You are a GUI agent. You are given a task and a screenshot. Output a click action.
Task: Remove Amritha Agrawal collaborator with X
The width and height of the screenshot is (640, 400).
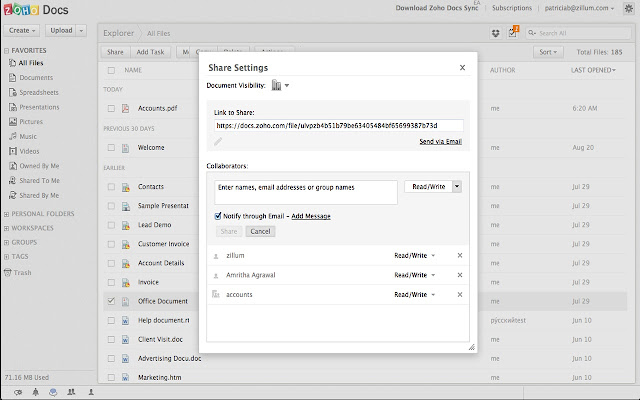coord(460,275)
